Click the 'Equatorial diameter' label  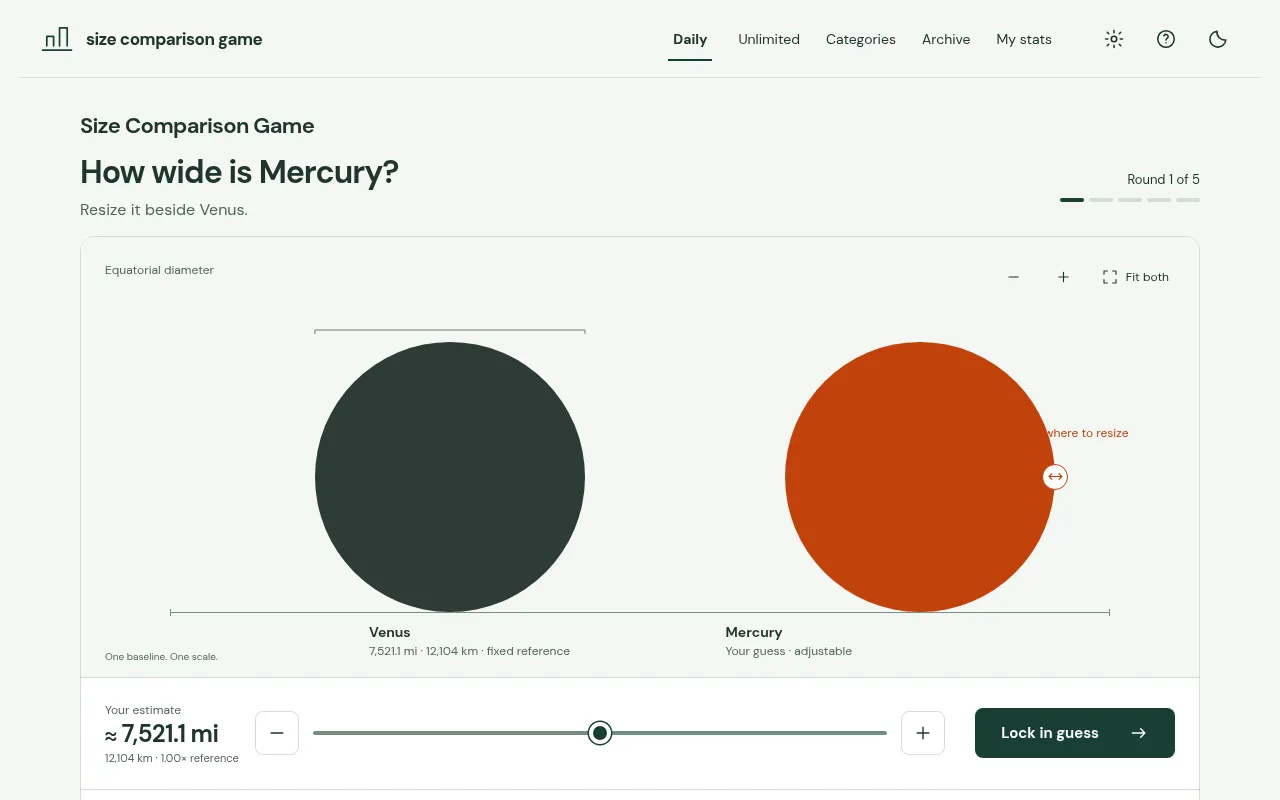[x=159, y=270]
